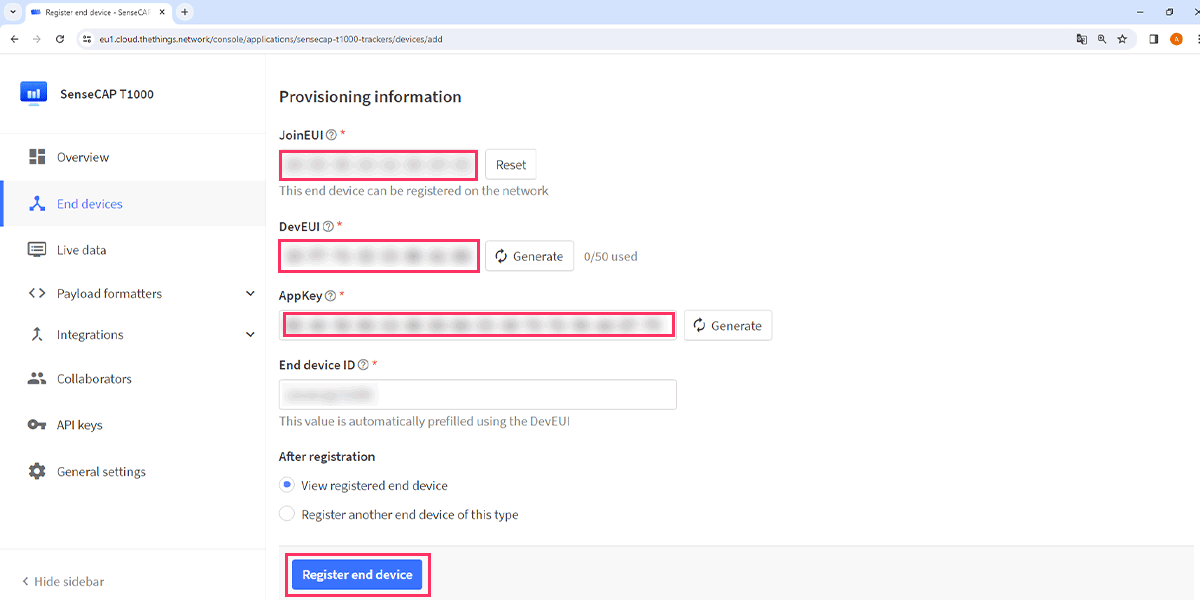
Task: Click the site info icon in address bar
Action: pos(88,39)
